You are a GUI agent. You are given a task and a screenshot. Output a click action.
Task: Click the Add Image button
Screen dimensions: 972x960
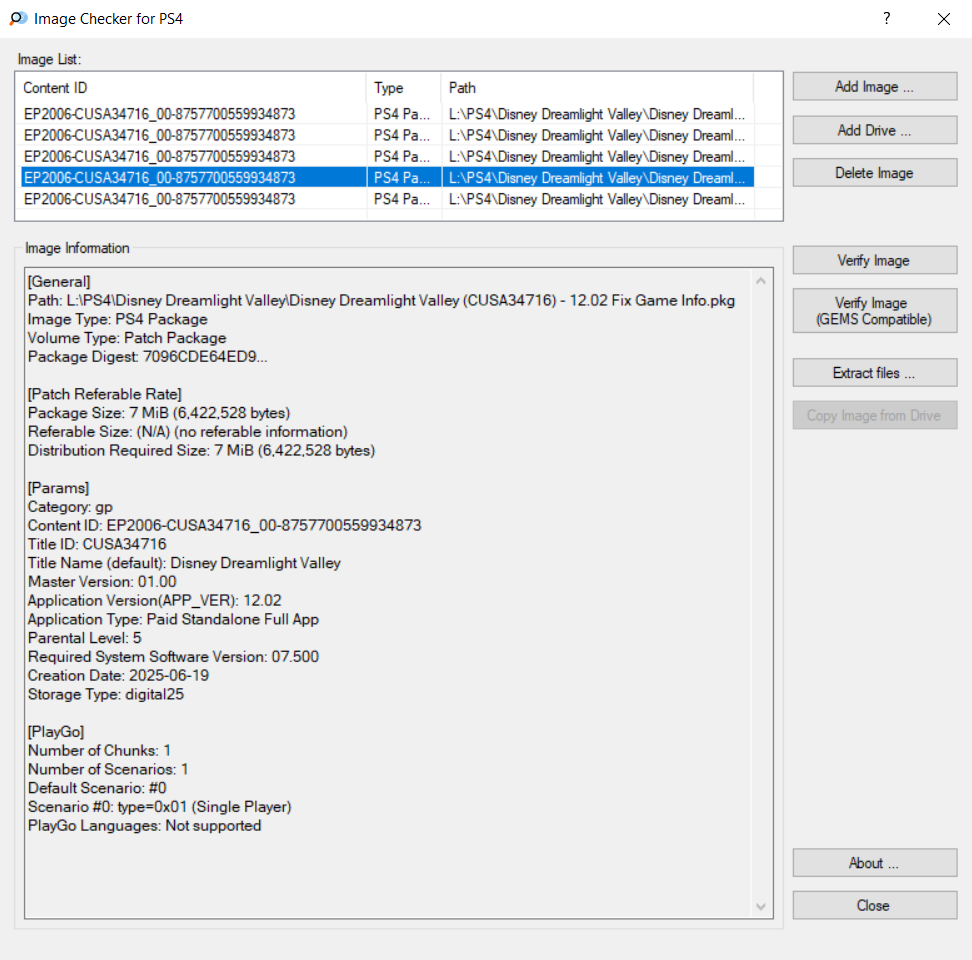(x=874, y=87)
